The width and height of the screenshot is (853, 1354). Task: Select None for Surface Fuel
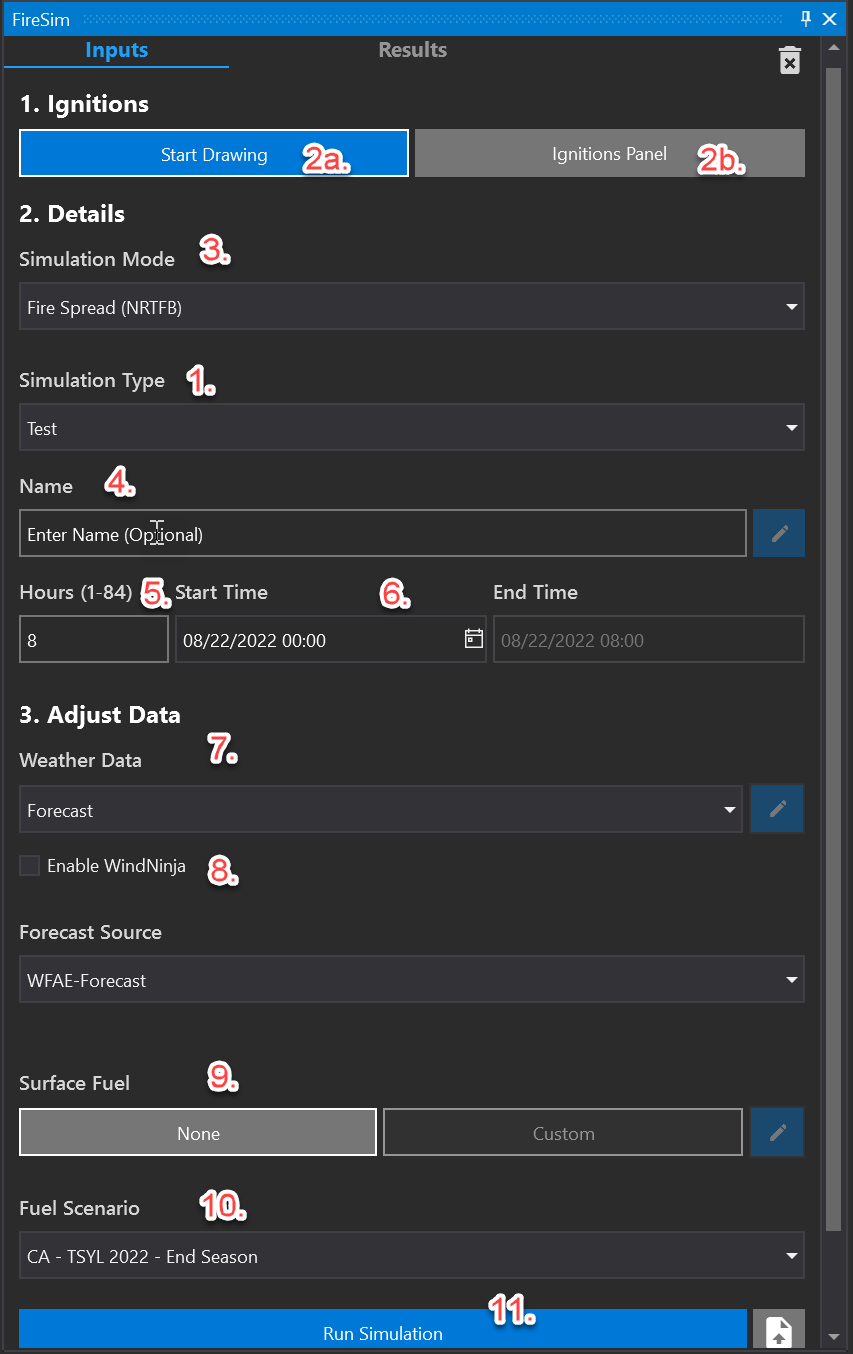[198, 1133]
